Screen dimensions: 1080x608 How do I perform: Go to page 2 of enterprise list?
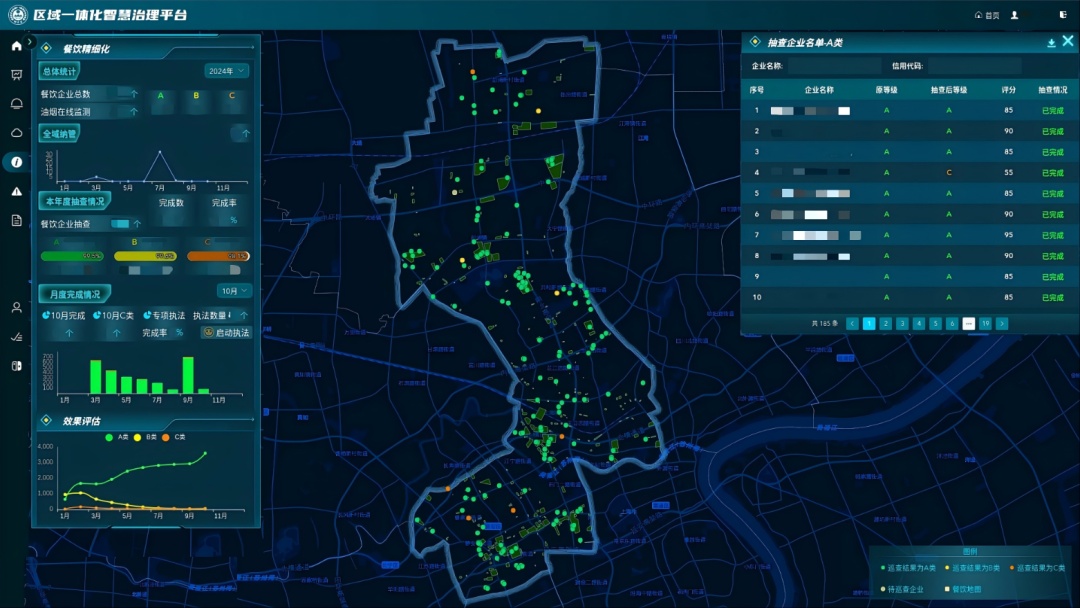[x=886, y=324]
